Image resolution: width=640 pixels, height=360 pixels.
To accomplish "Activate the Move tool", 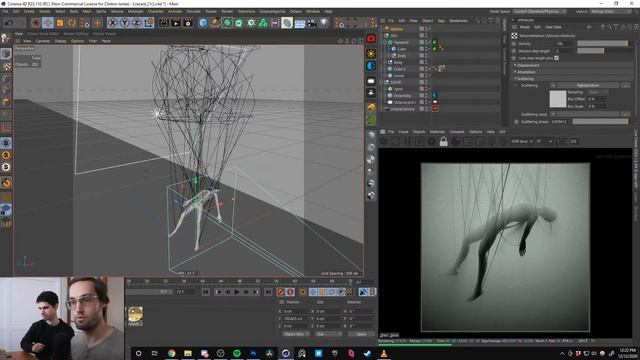I will point(48,23).
